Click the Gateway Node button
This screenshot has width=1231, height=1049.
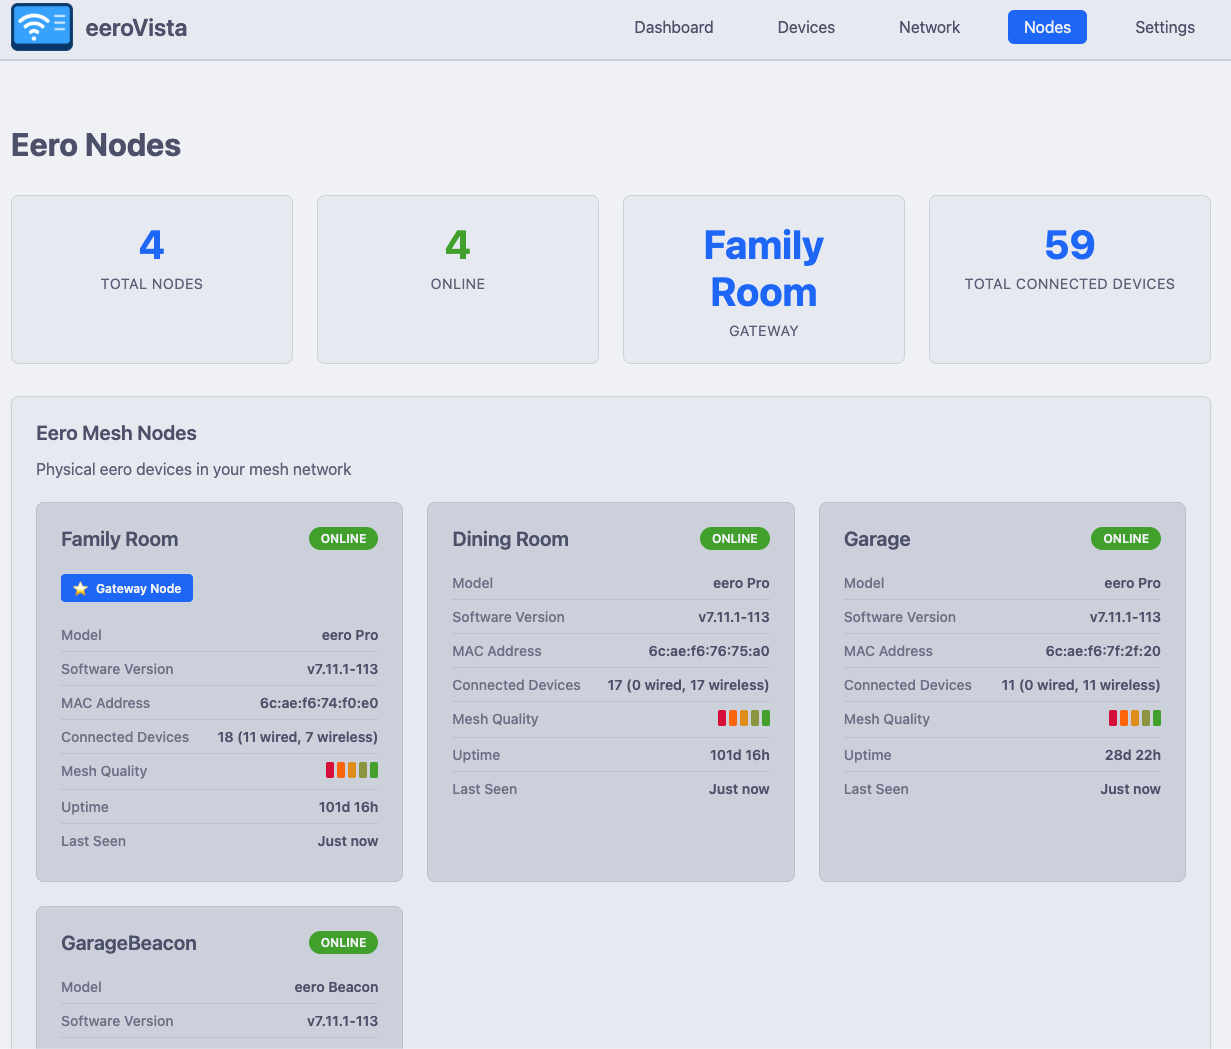(127, 589)
